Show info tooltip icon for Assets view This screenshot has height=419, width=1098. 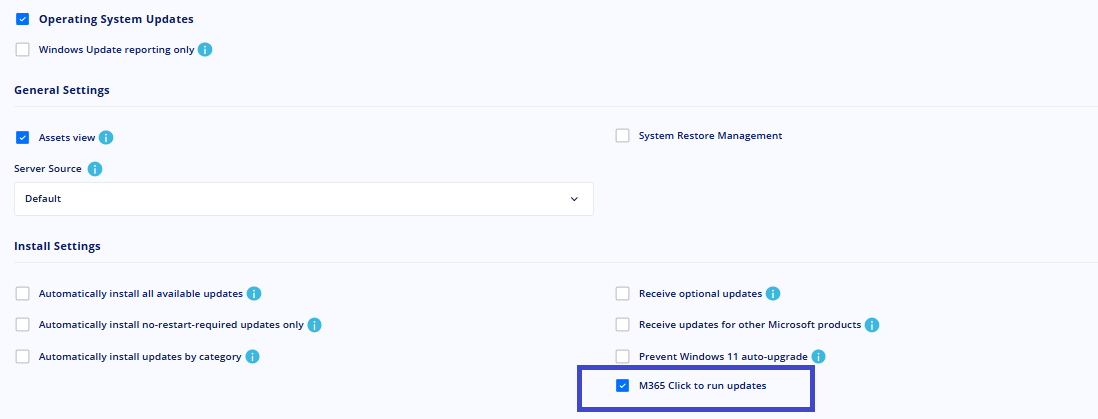coord(106,137)
